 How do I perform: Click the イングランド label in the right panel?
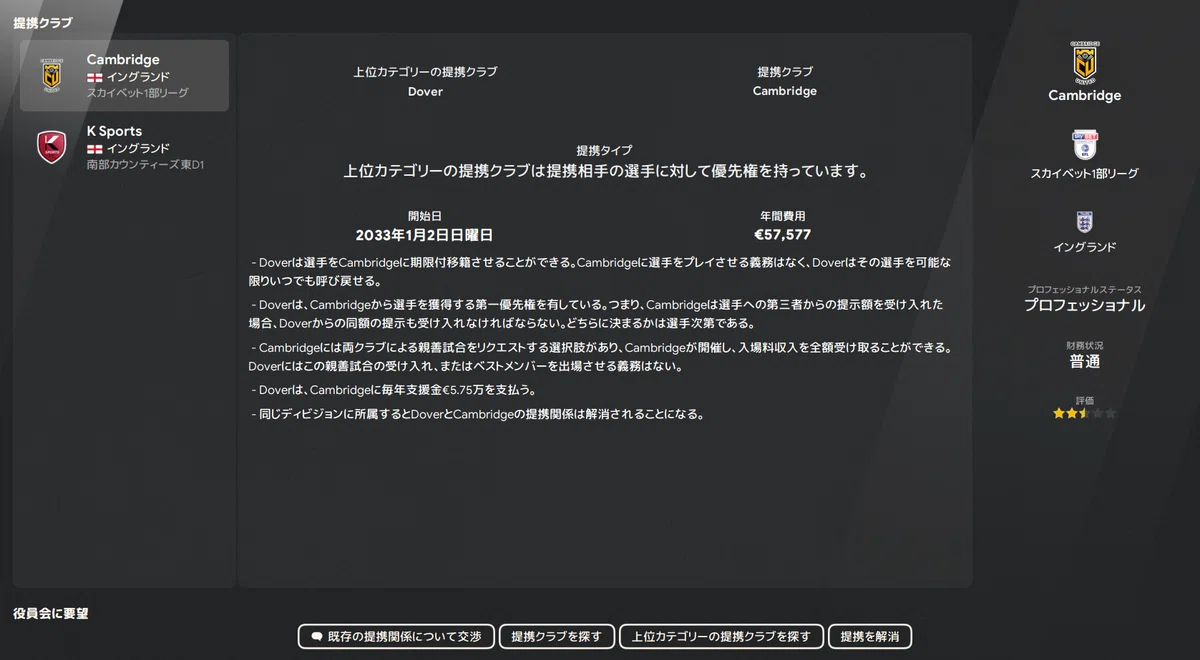point(1084,247)
